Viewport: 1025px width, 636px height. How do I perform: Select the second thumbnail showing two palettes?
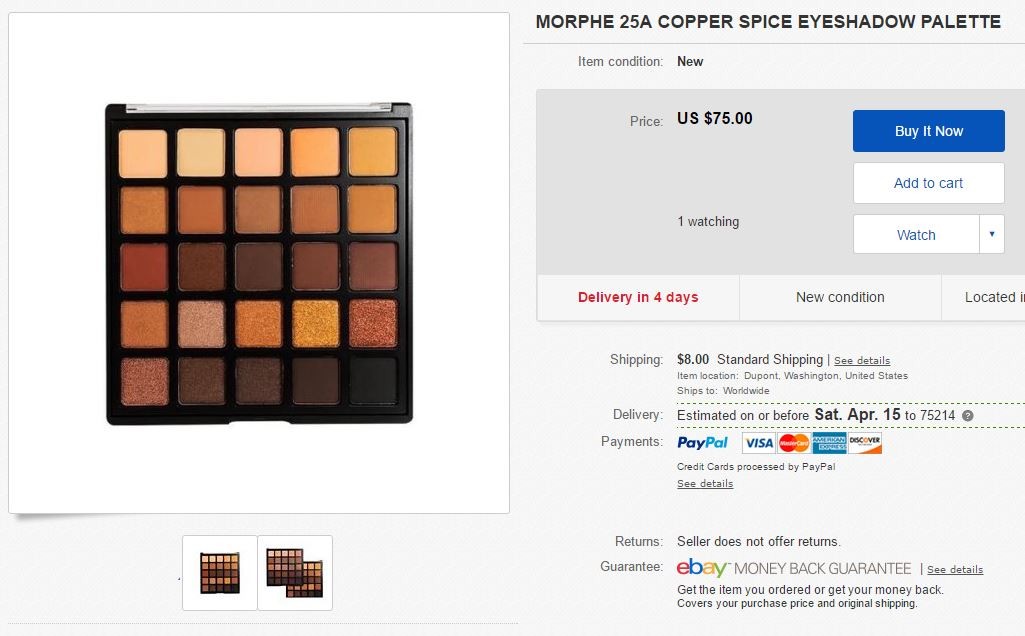(295, 573)
